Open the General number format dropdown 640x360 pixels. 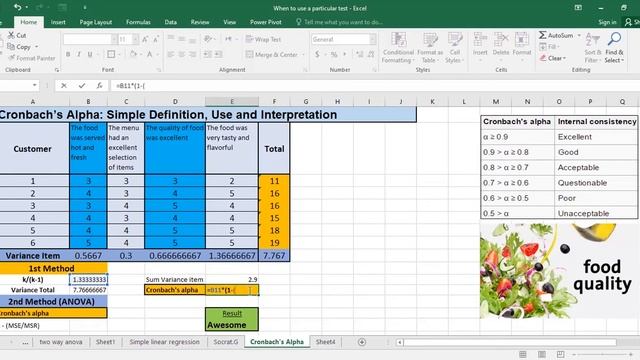[373, 40]
